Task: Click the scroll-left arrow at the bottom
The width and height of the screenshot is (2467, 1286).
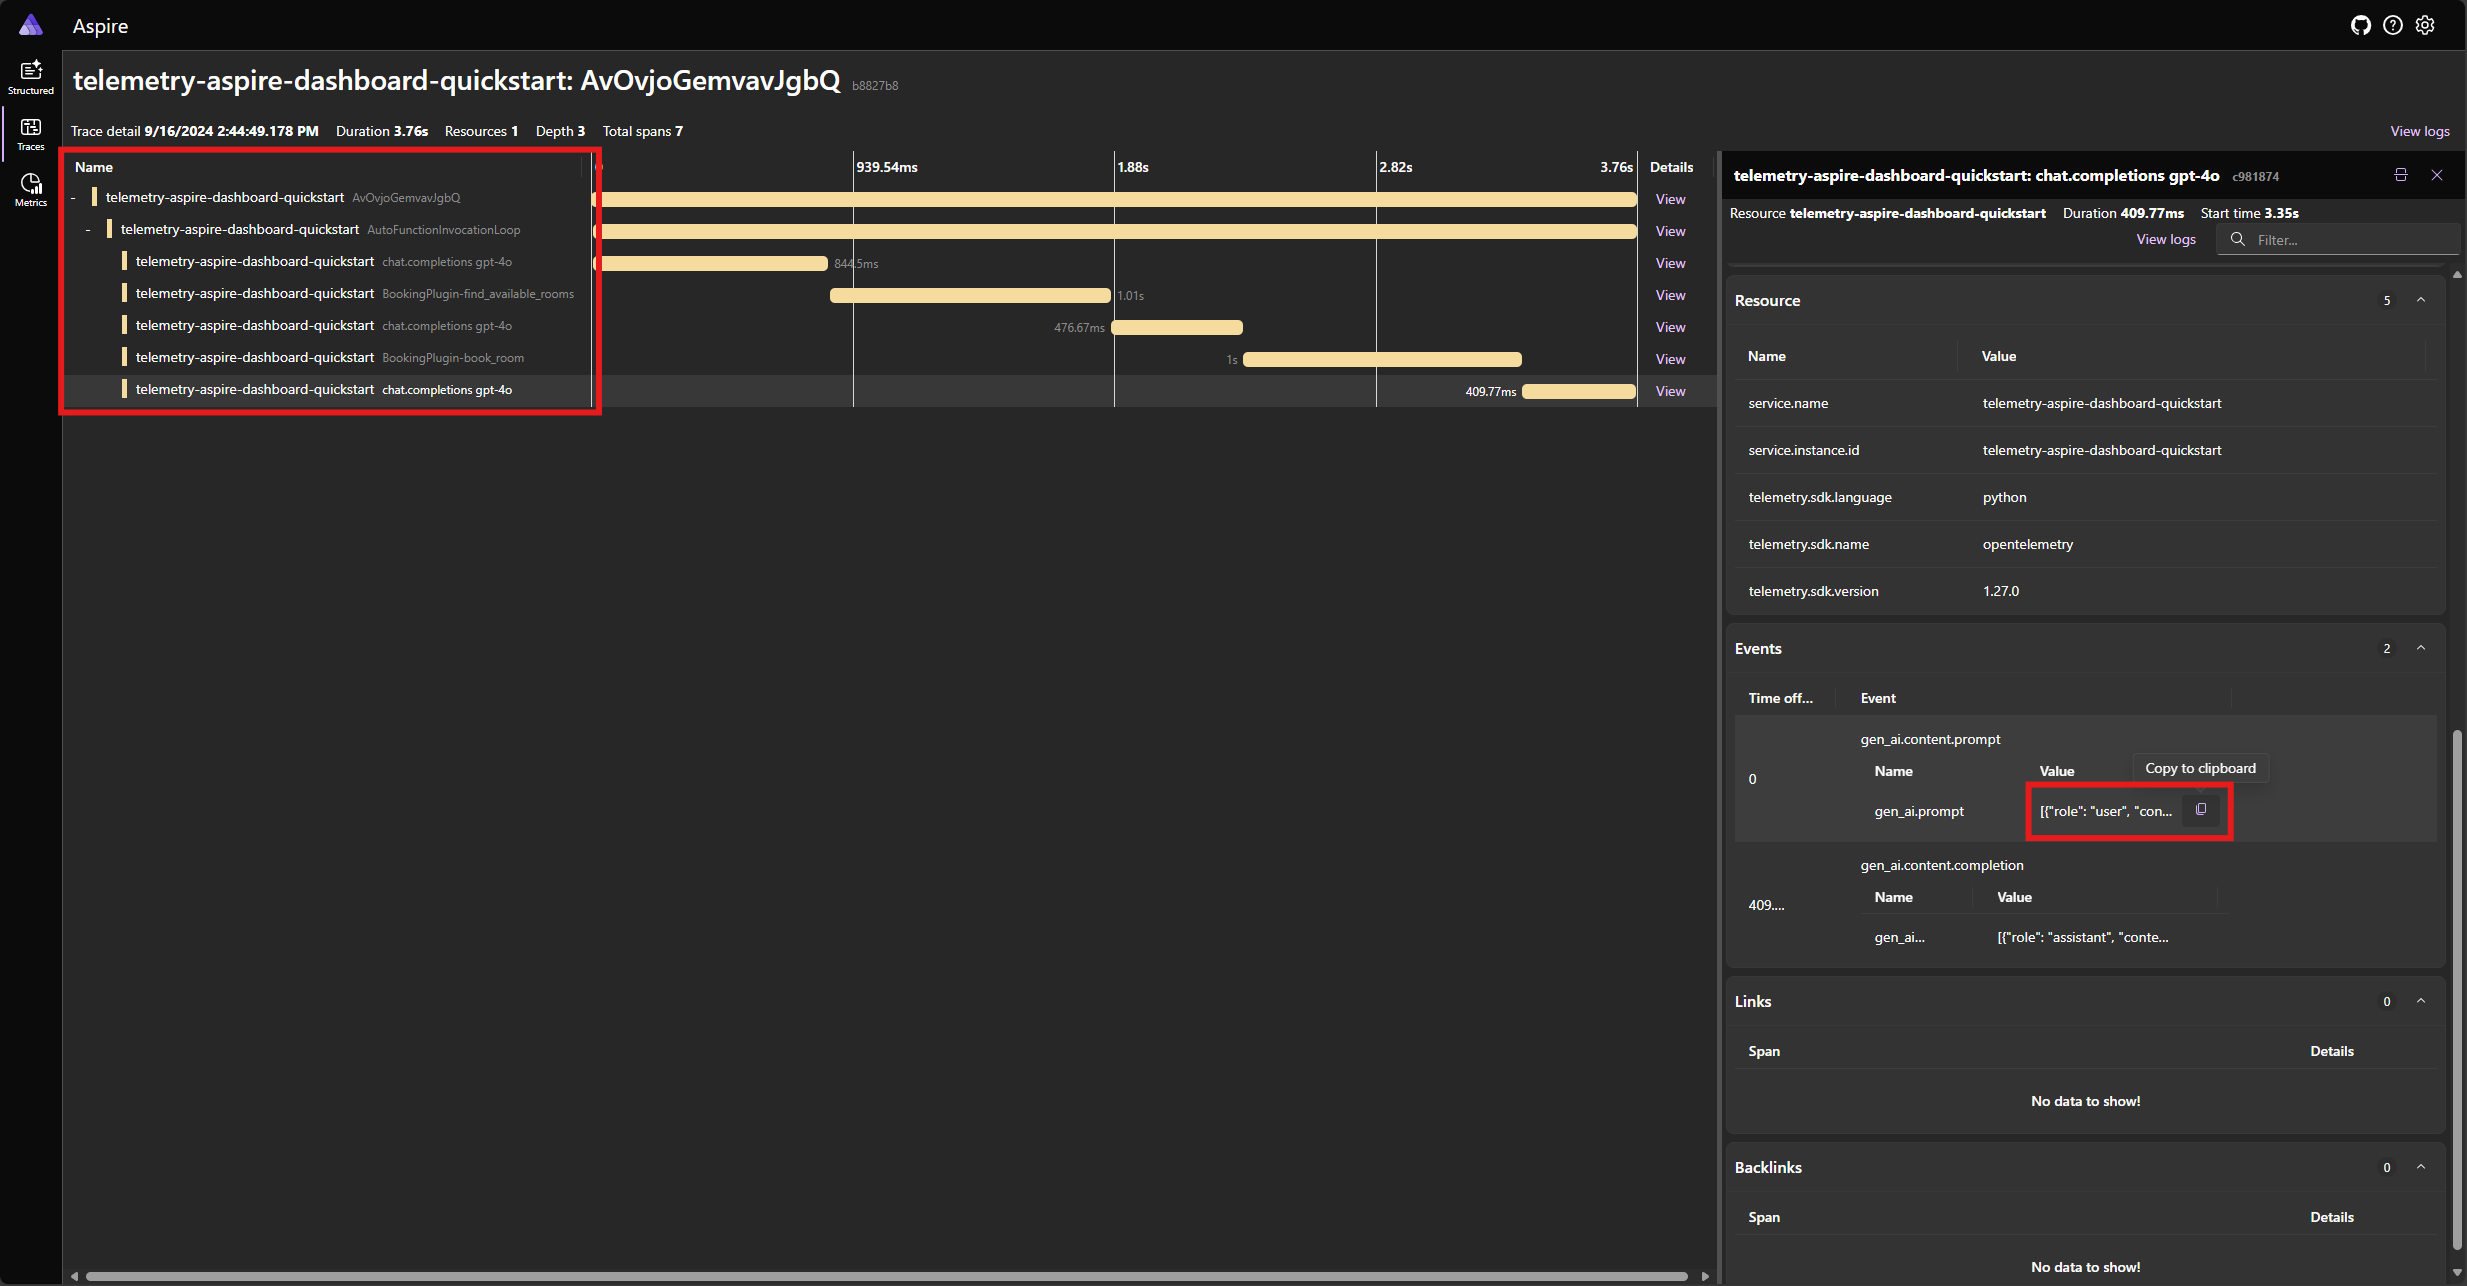Action: tap(74, 1276)
